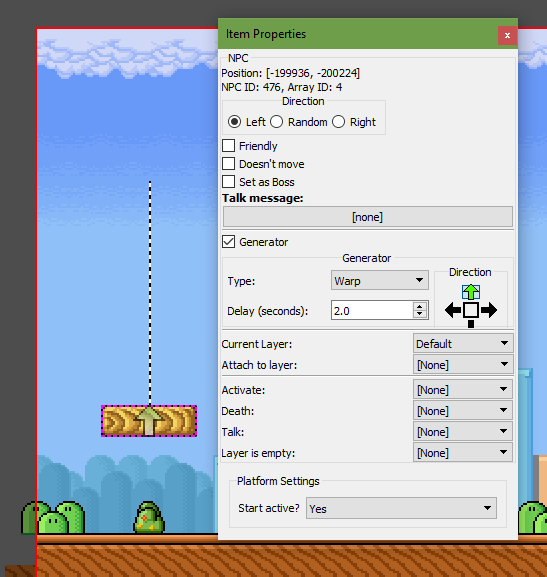Set generator direction to right arrow
This screenshot has height=577, width=547.
pyautogui.click(x=489, y=310)
